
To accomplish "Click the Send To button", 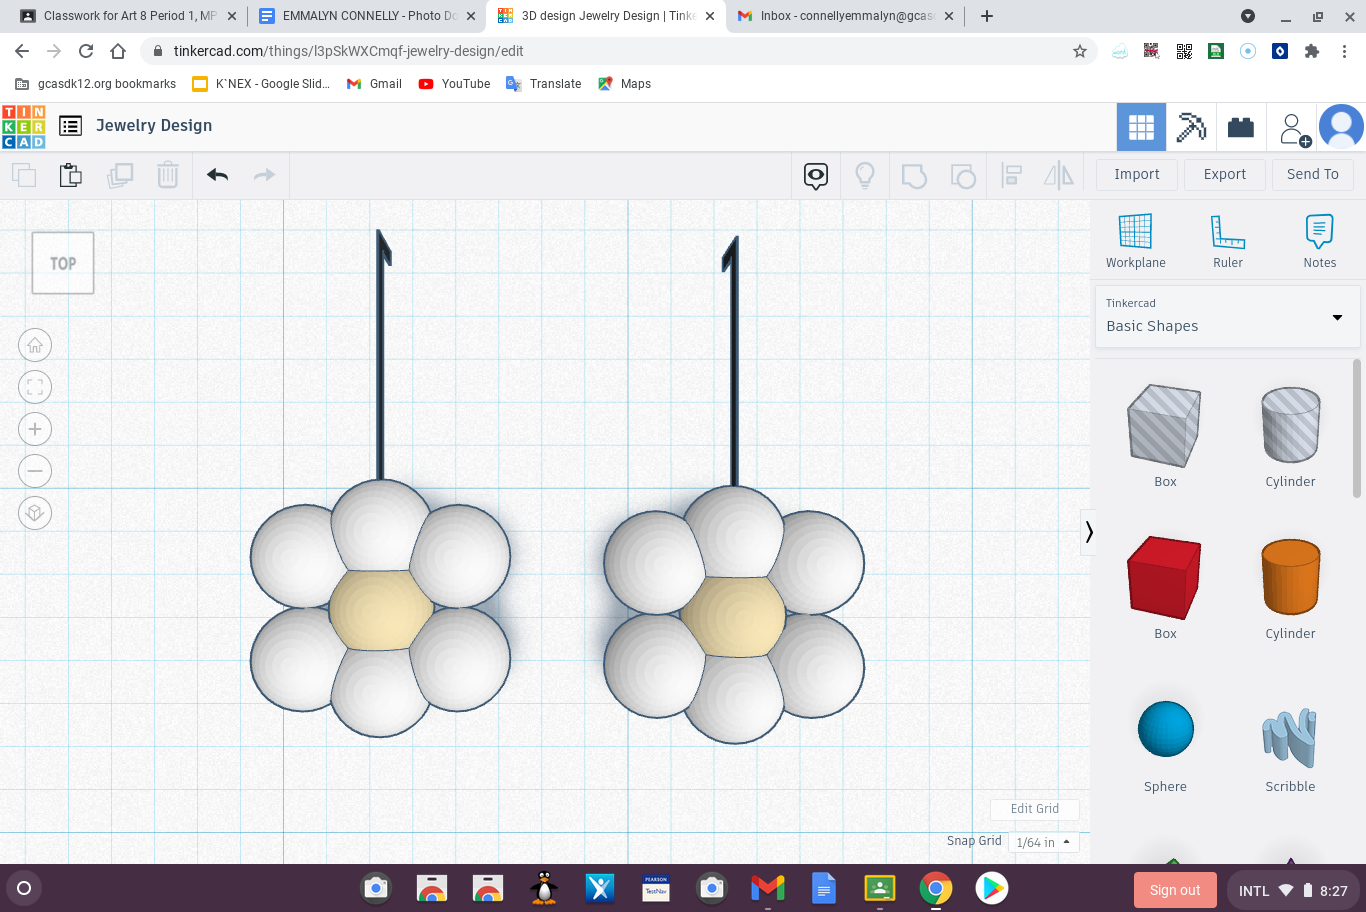I will click(1313, 174).
